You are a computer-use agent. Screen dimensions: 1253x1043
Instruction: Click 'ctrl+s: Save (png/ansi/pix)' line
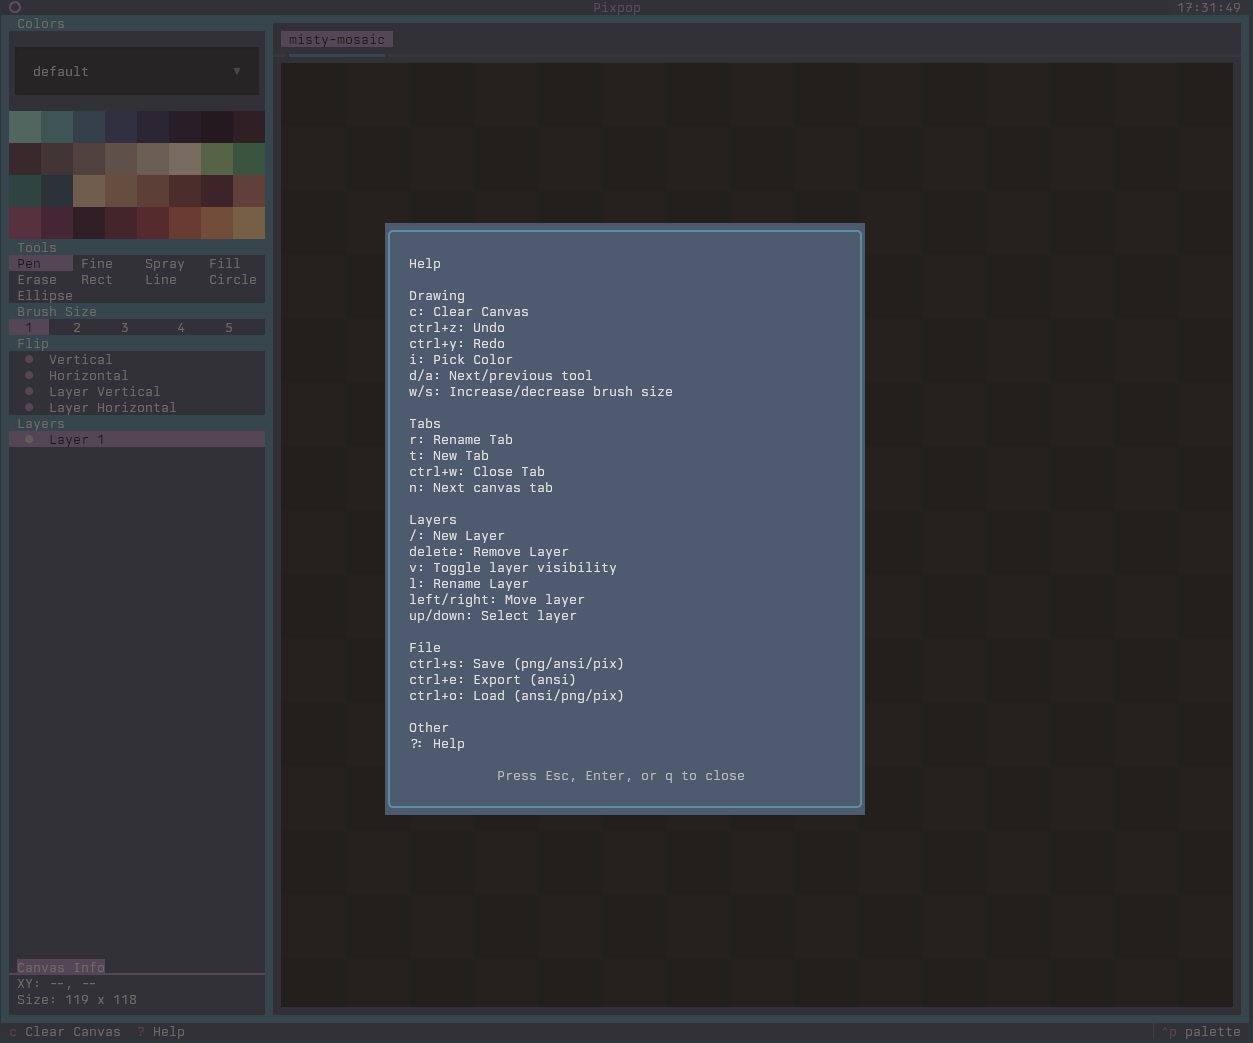point(517,664)
